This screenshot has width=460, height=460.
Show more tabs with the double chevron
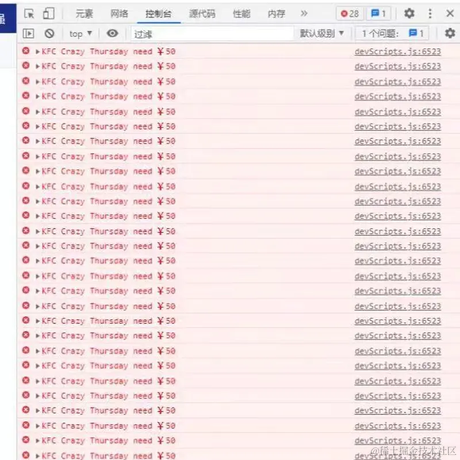(x=304, y=14)
